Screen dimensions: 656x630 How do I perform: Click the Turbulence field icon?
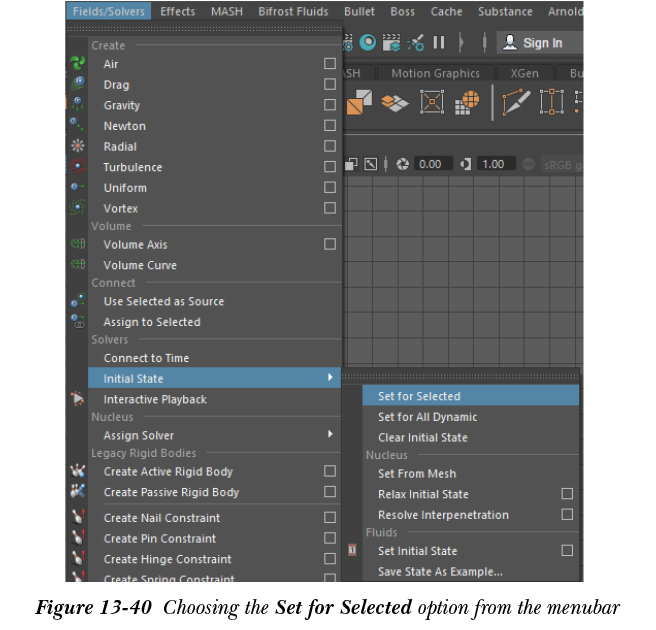click(x=78, y=167)
